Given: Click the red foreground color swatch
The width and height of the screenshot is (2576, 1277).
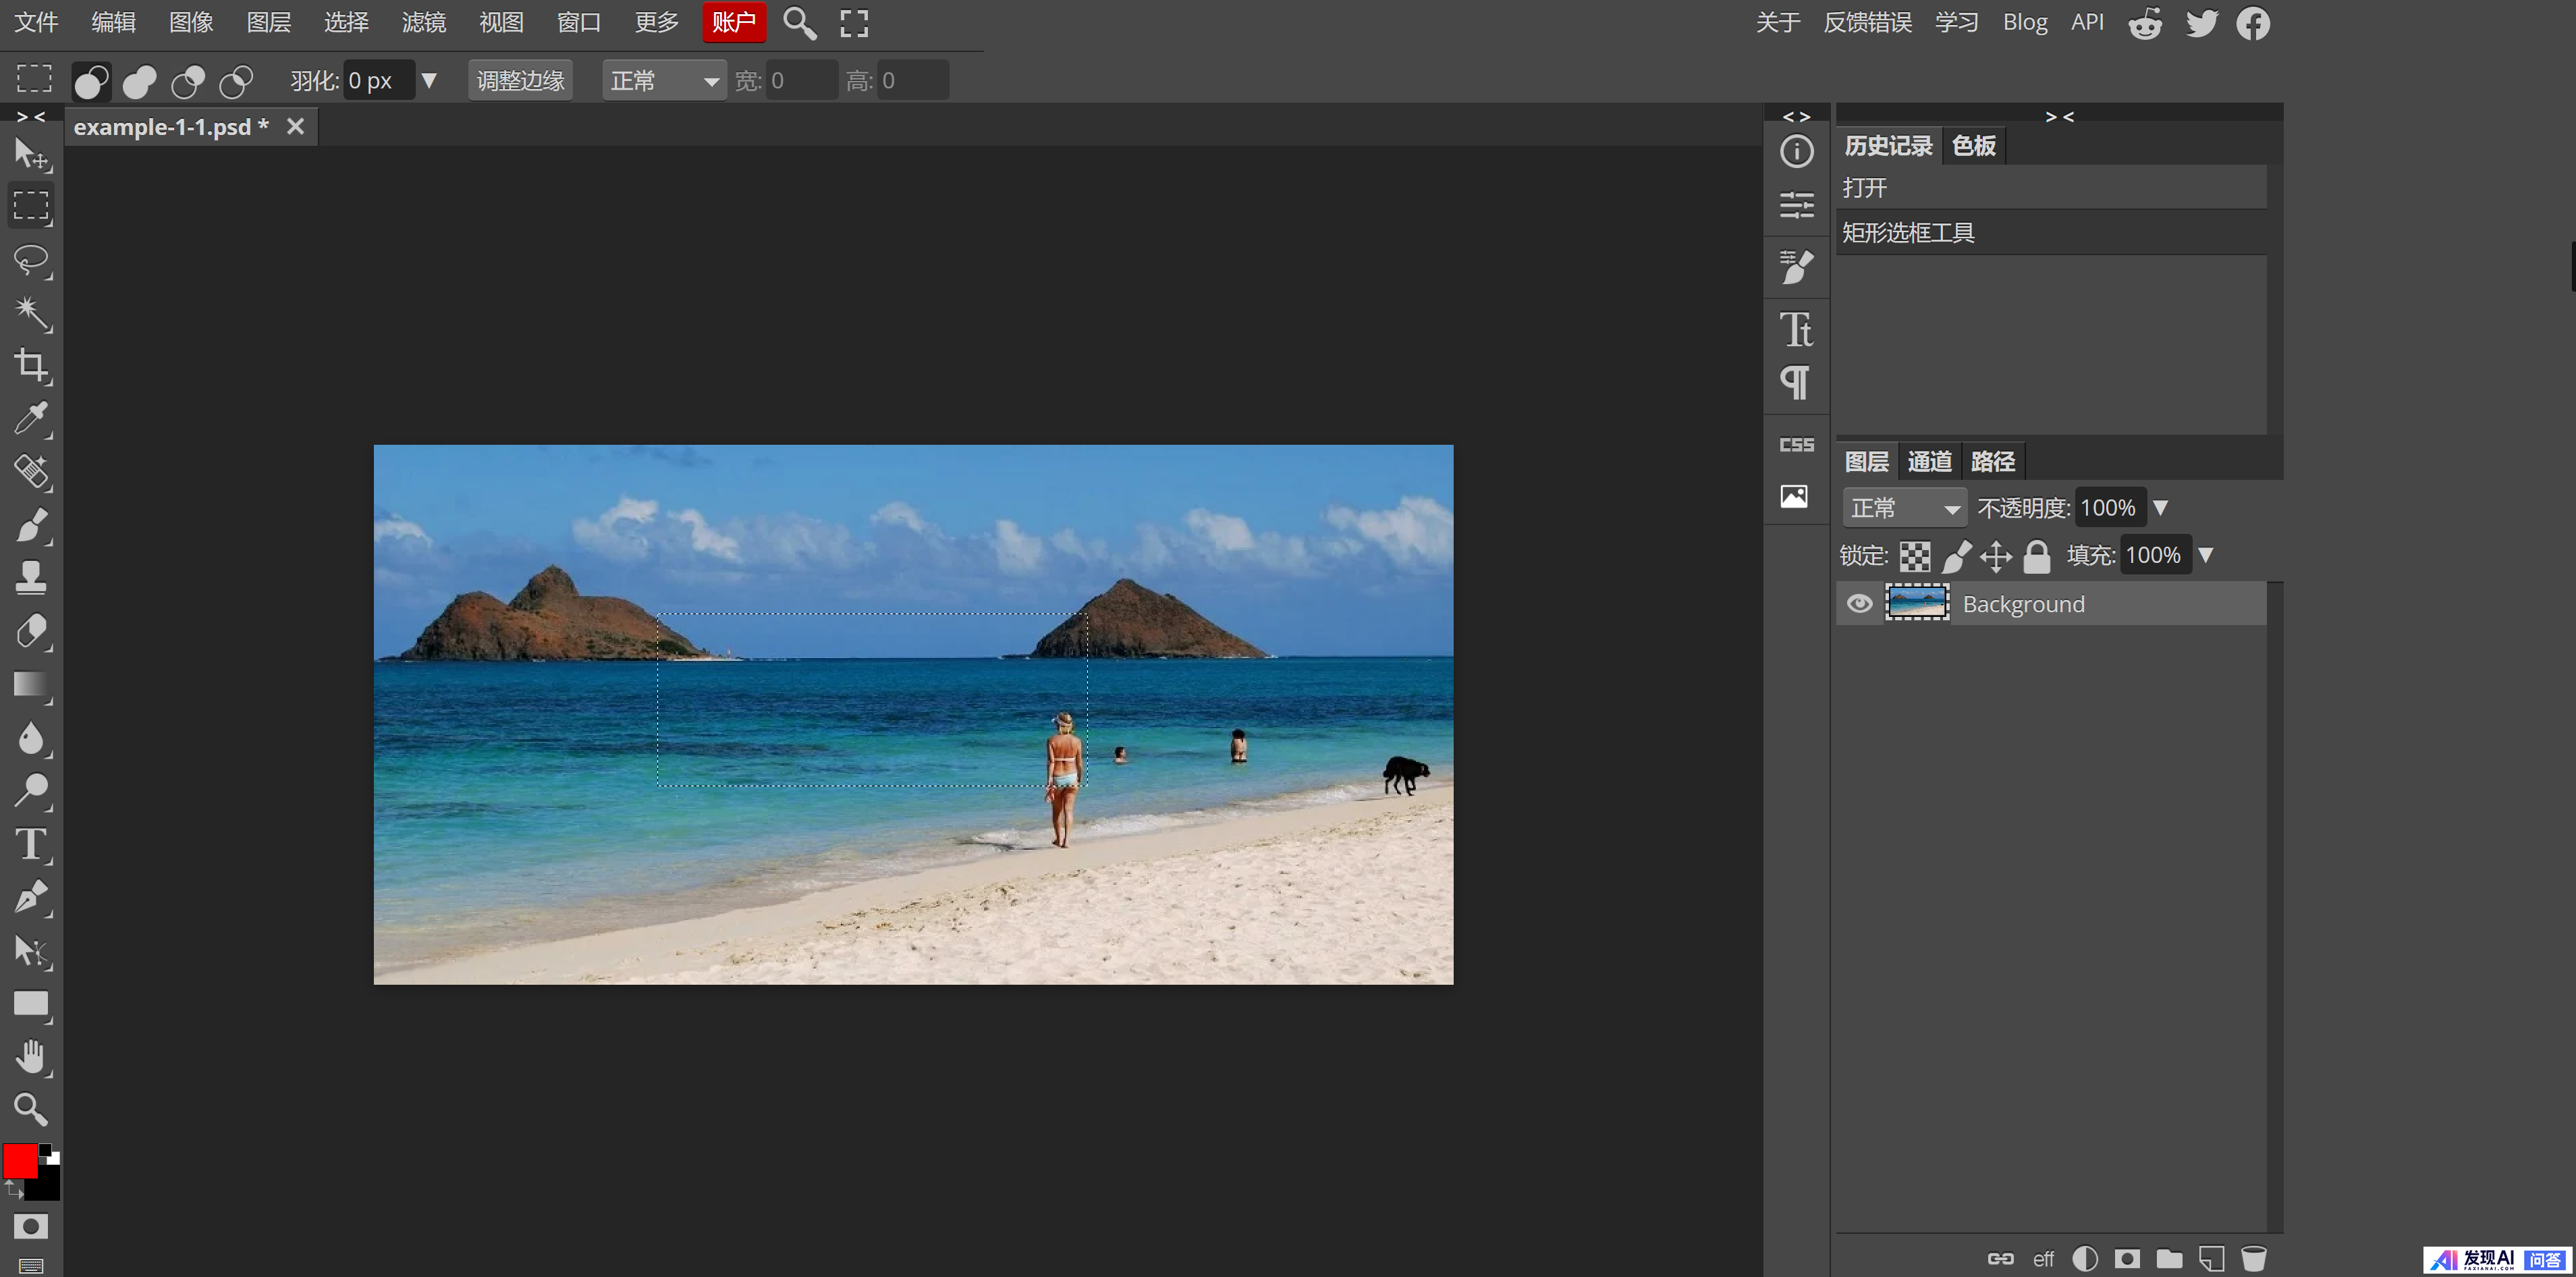Looking at the screenshot, I should (20, 1162).
